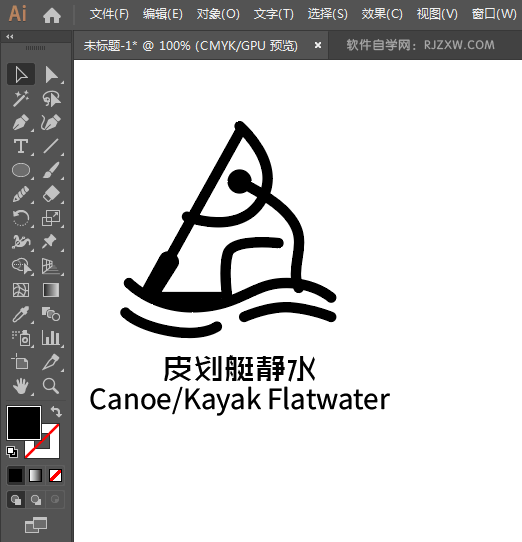This screenshot has width=522, height=542.
Task: Switch to the 未标题-1* document tab
Action: pos(190,45)
